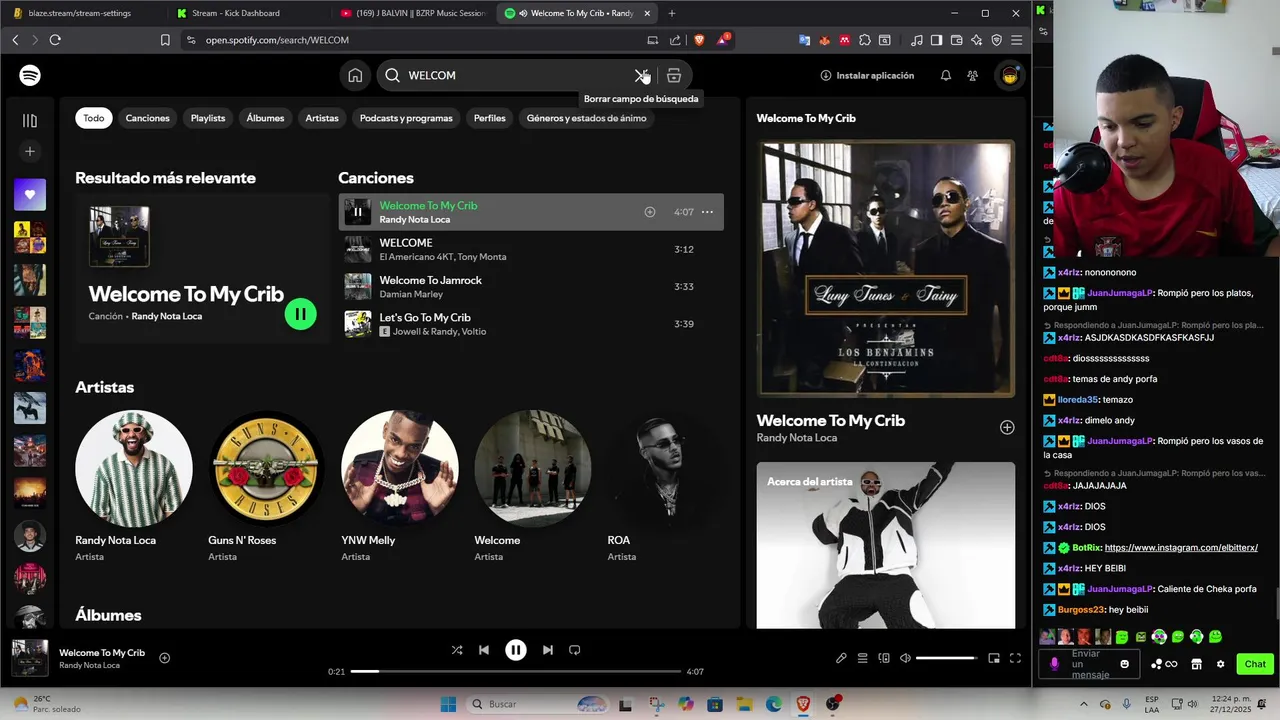Open the browser hamburger menu
Image resolution: width=1280 pixels, height=720 pixels.
point(1017,40)
